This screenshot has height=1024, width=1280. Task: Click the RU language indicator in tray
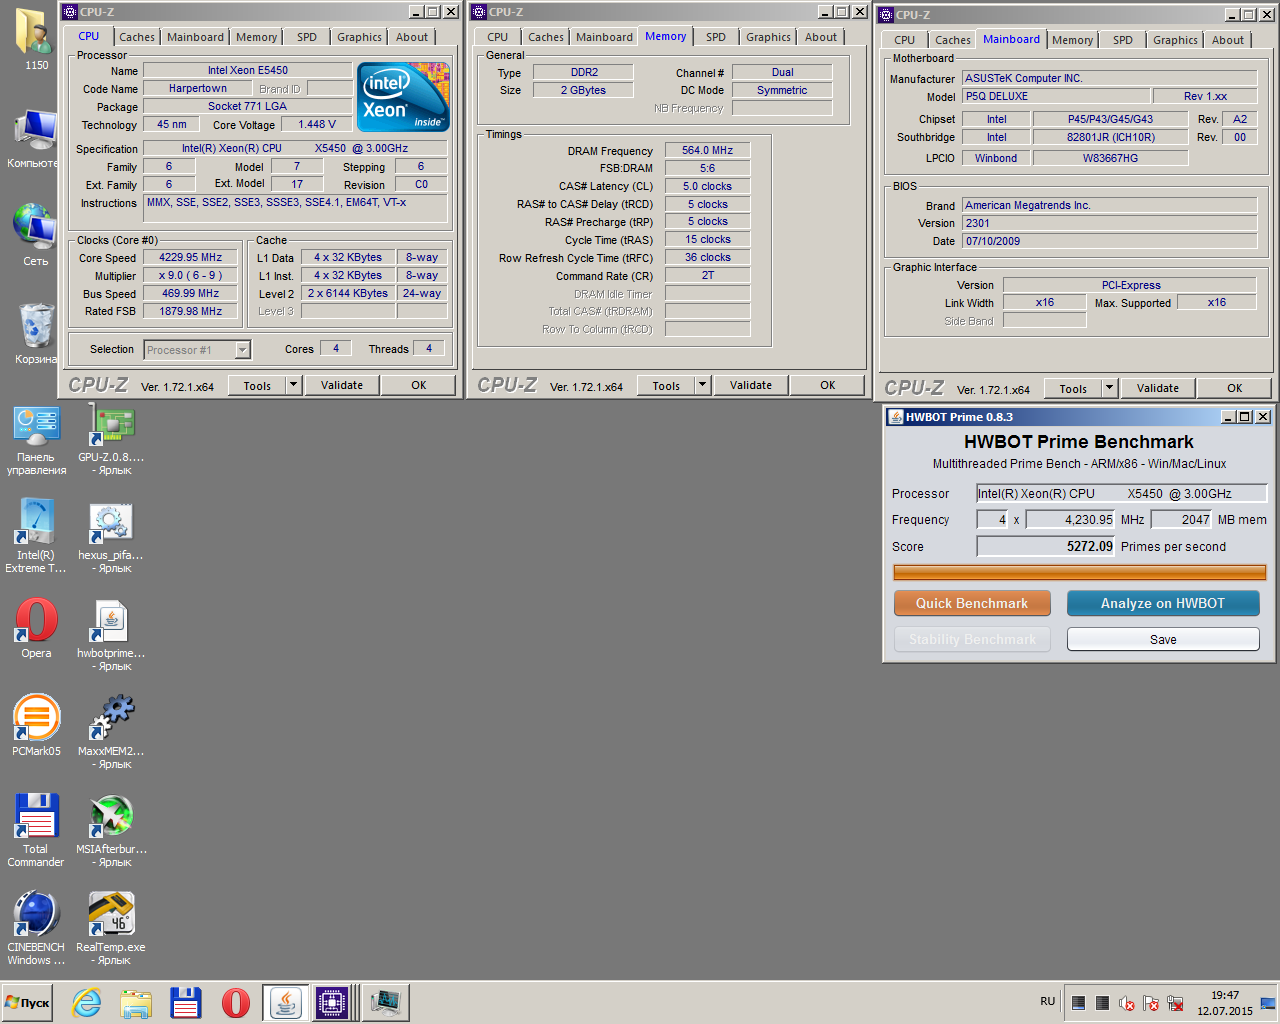point(1048,1001)
